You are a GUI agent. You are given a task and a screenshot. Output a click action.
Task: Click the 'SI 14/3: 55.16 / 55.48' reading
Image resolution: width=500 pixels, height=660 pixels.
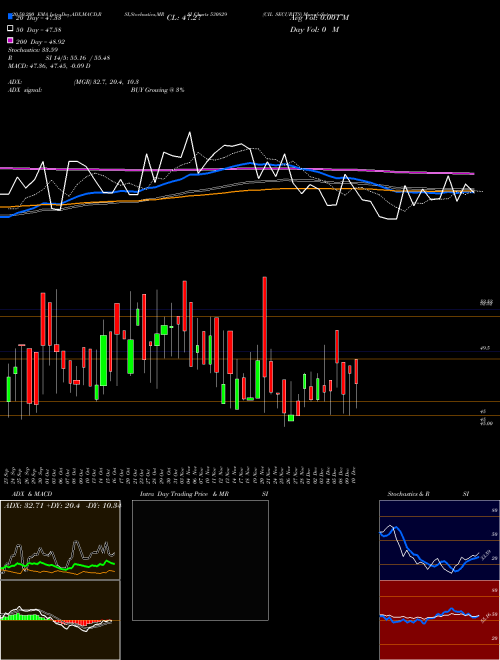pos(78,58)
